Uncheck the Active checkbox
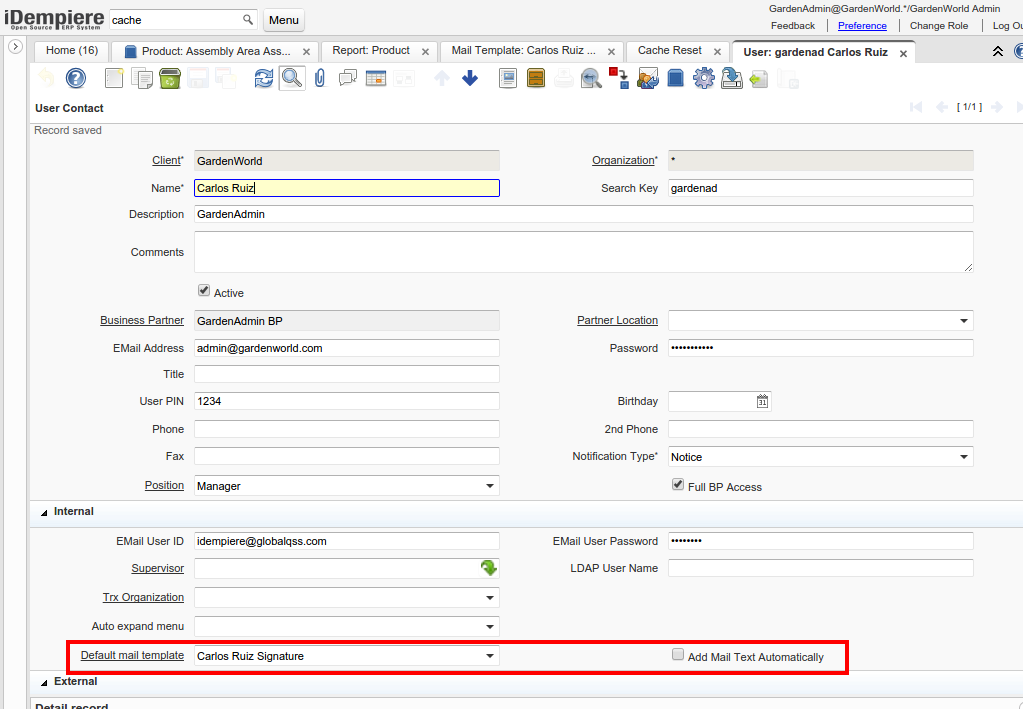 click(x=204, y=291)
